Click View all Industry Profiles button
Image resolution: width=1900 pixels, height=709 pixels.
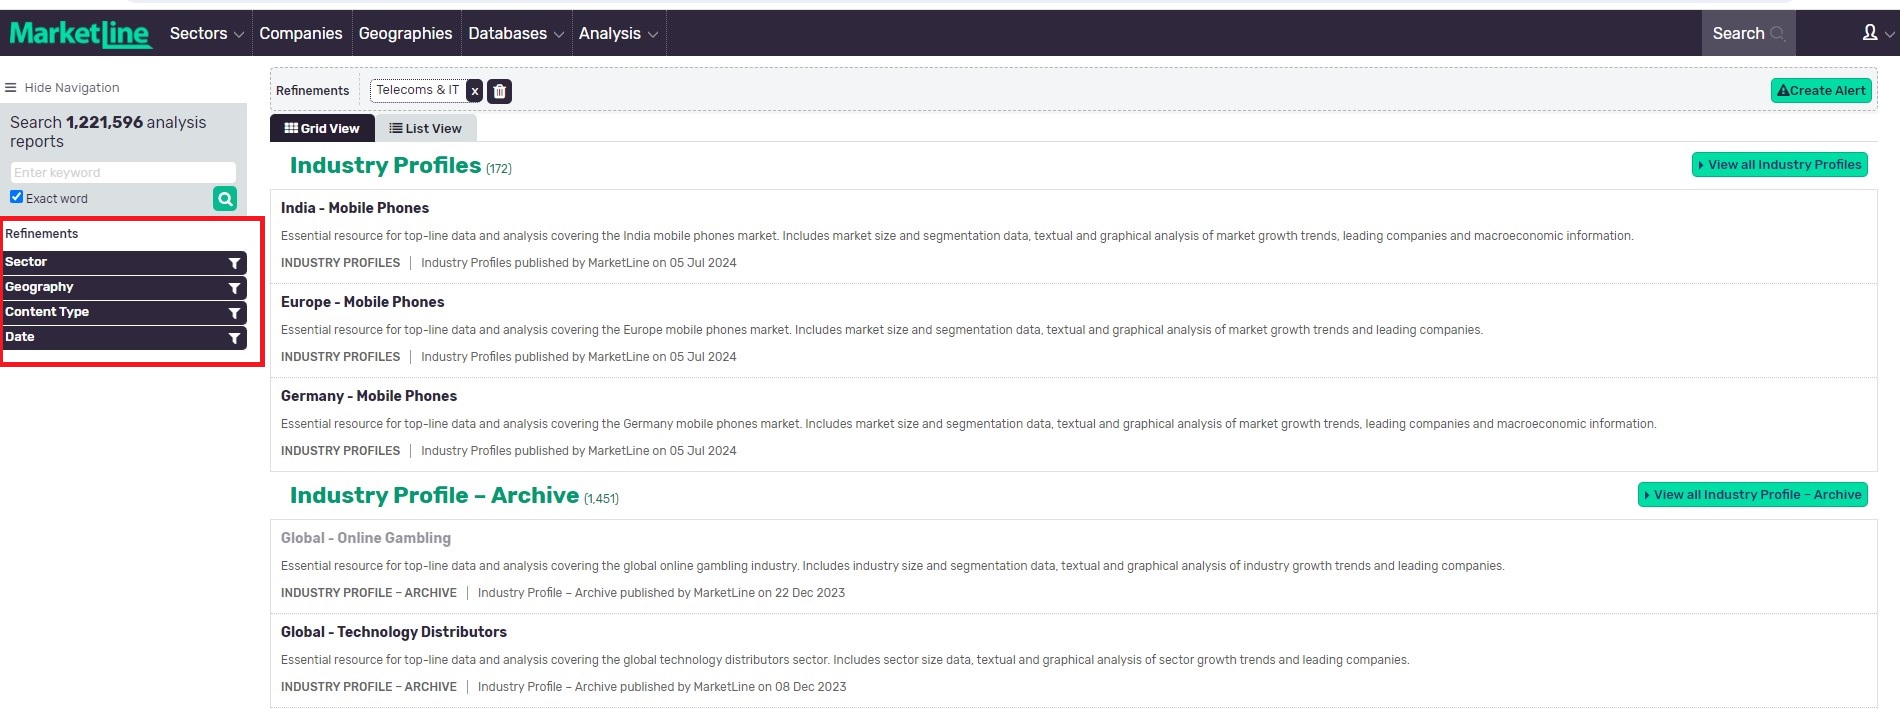[1779, 165]
